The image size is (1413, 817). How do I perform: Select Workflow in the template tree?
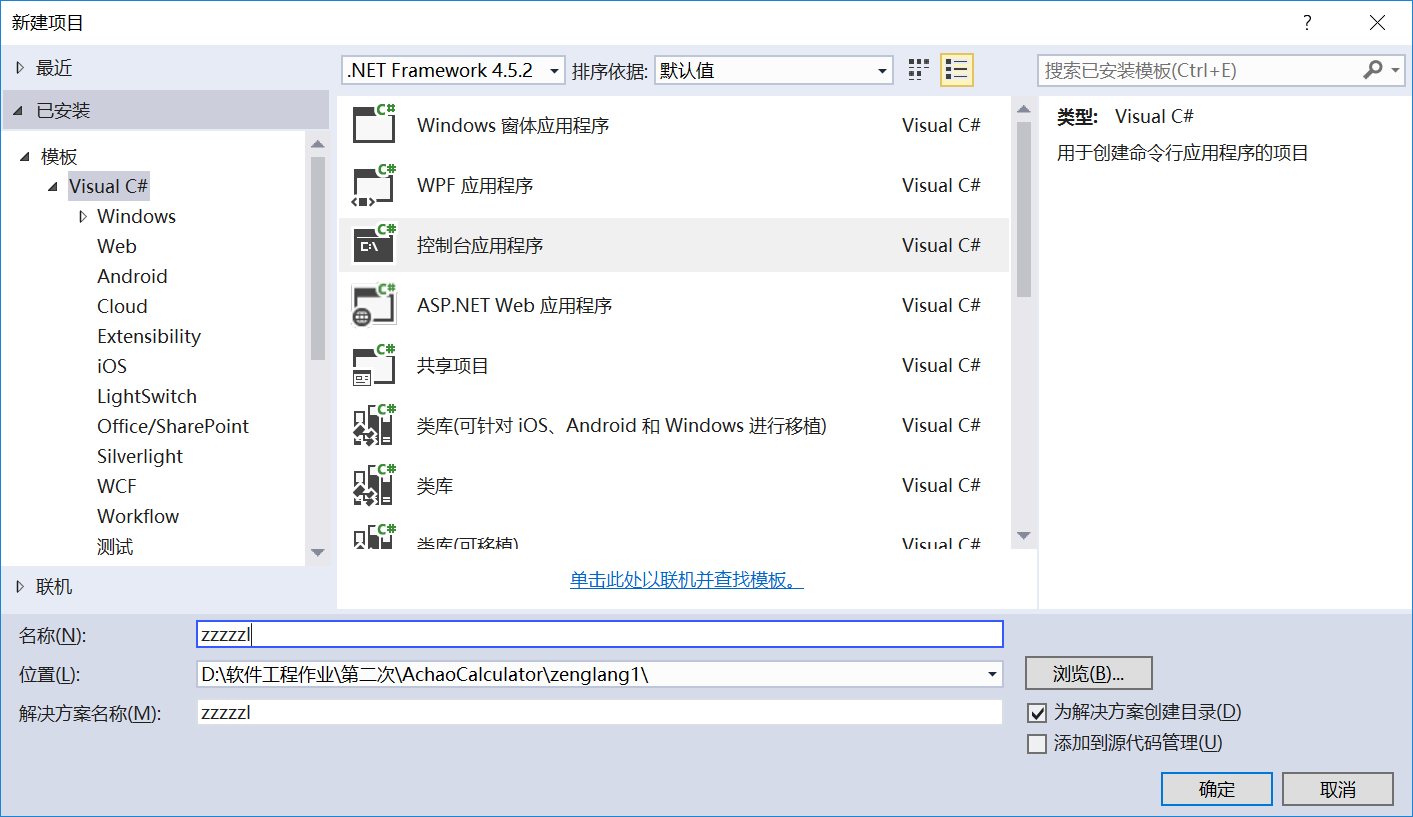[x=138, y=516]
